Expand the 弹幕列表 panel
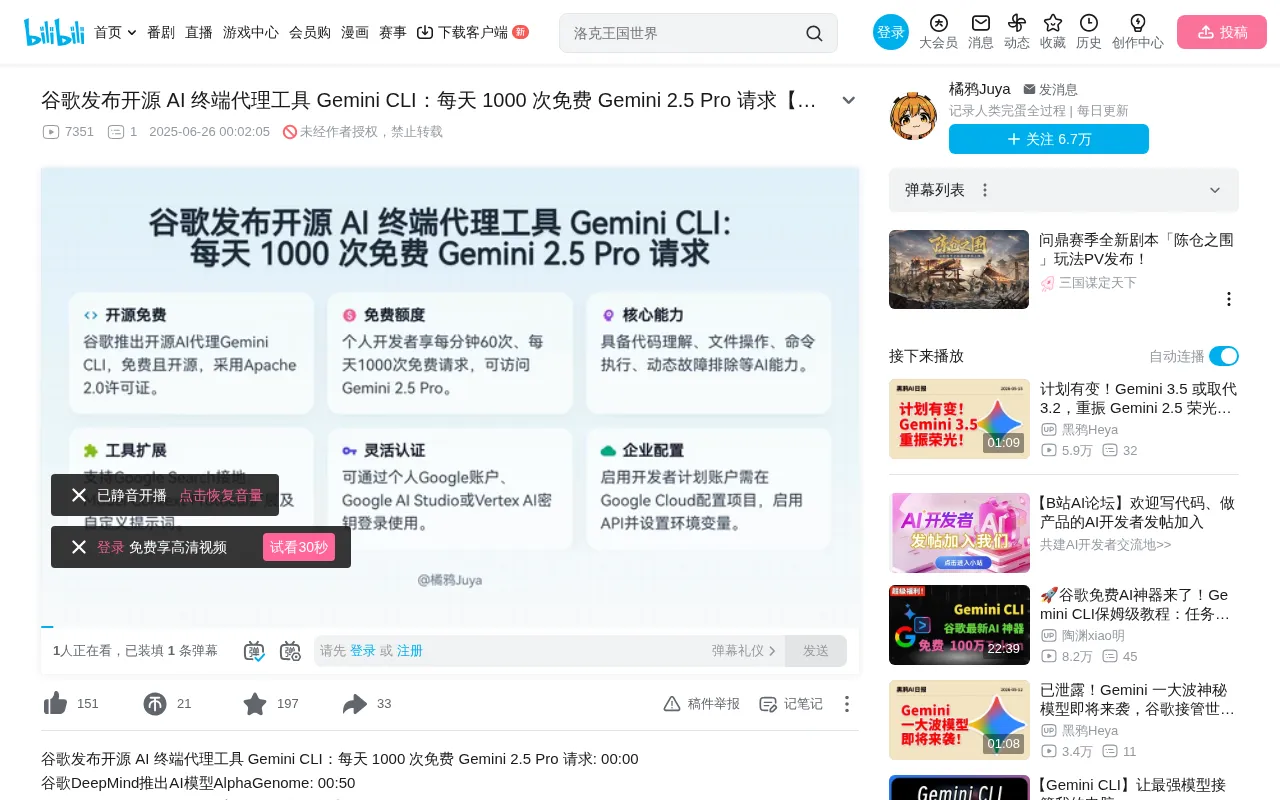 click(1215, 190)
